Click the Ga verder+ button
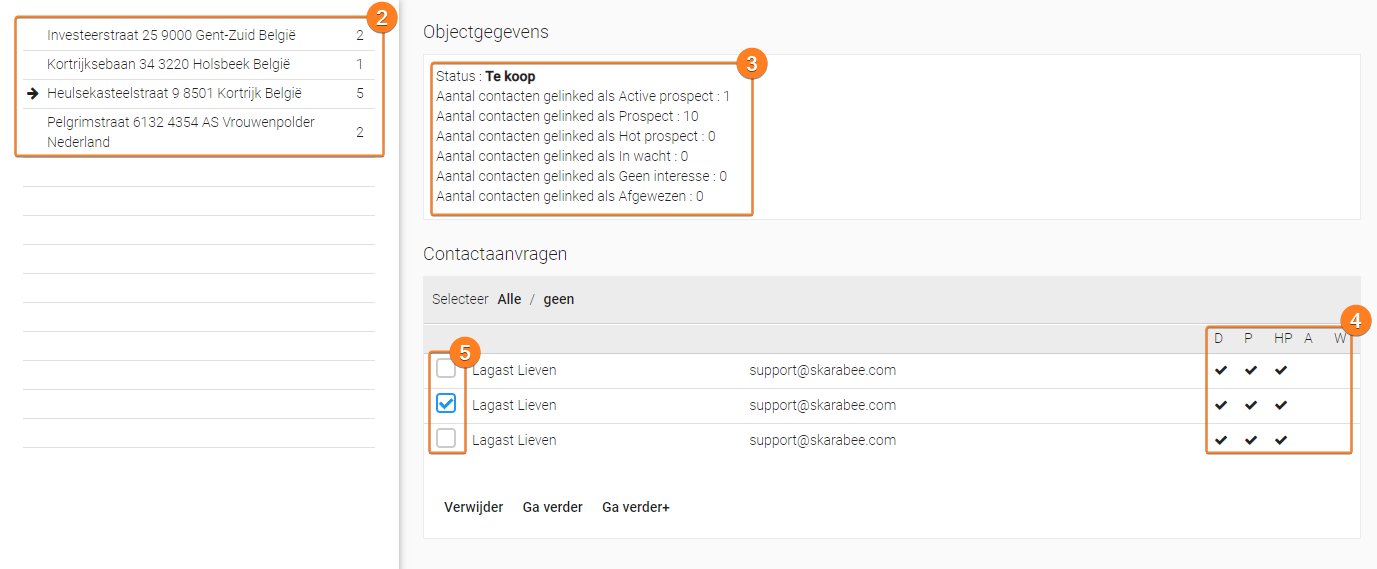 coord(635,507)
